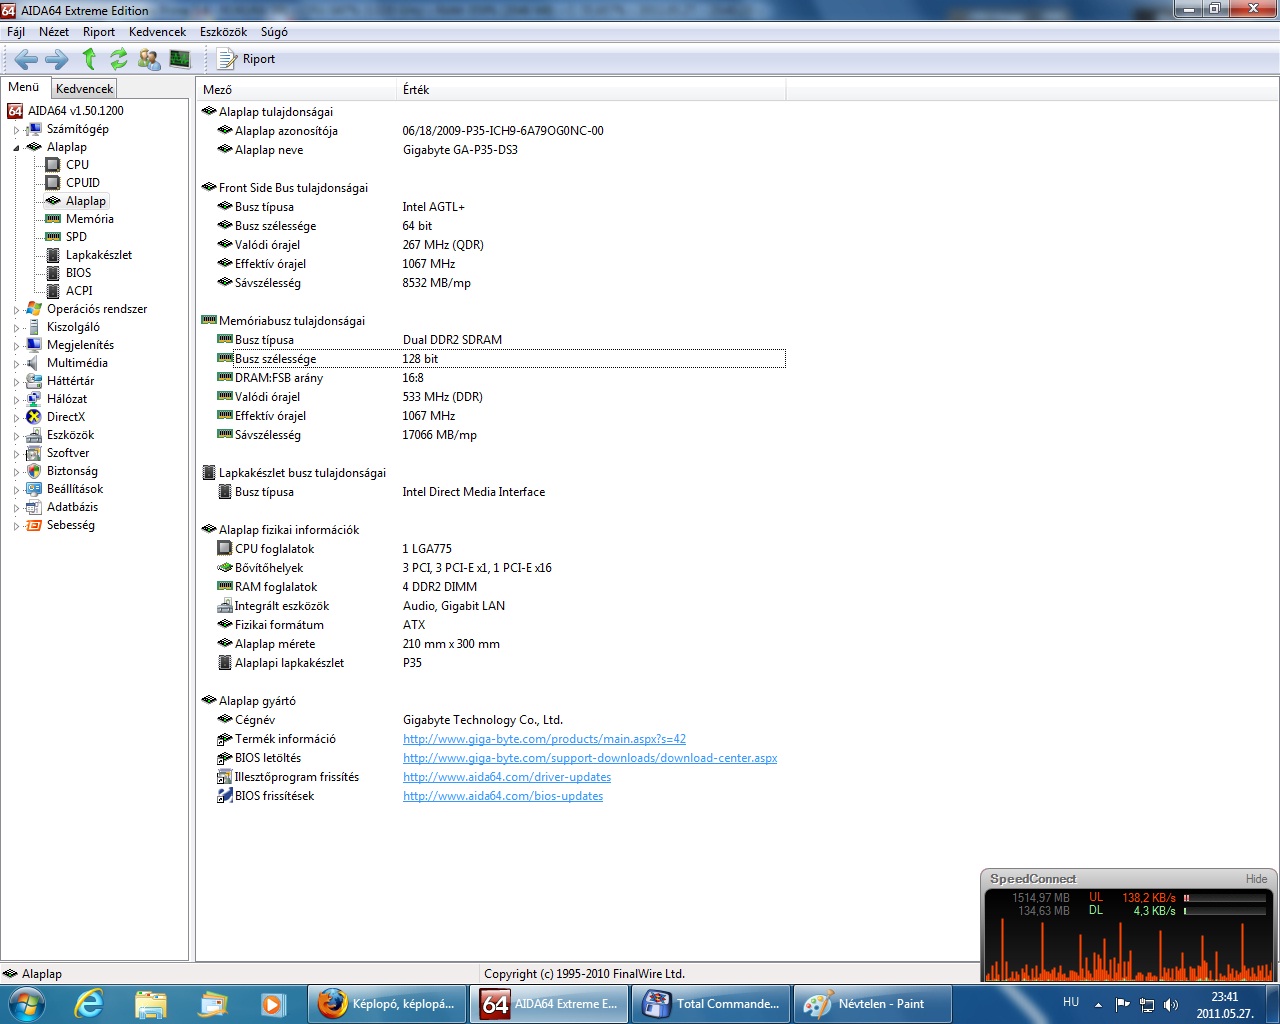Expand the Kiszolgáló tree node

[16, 328]
